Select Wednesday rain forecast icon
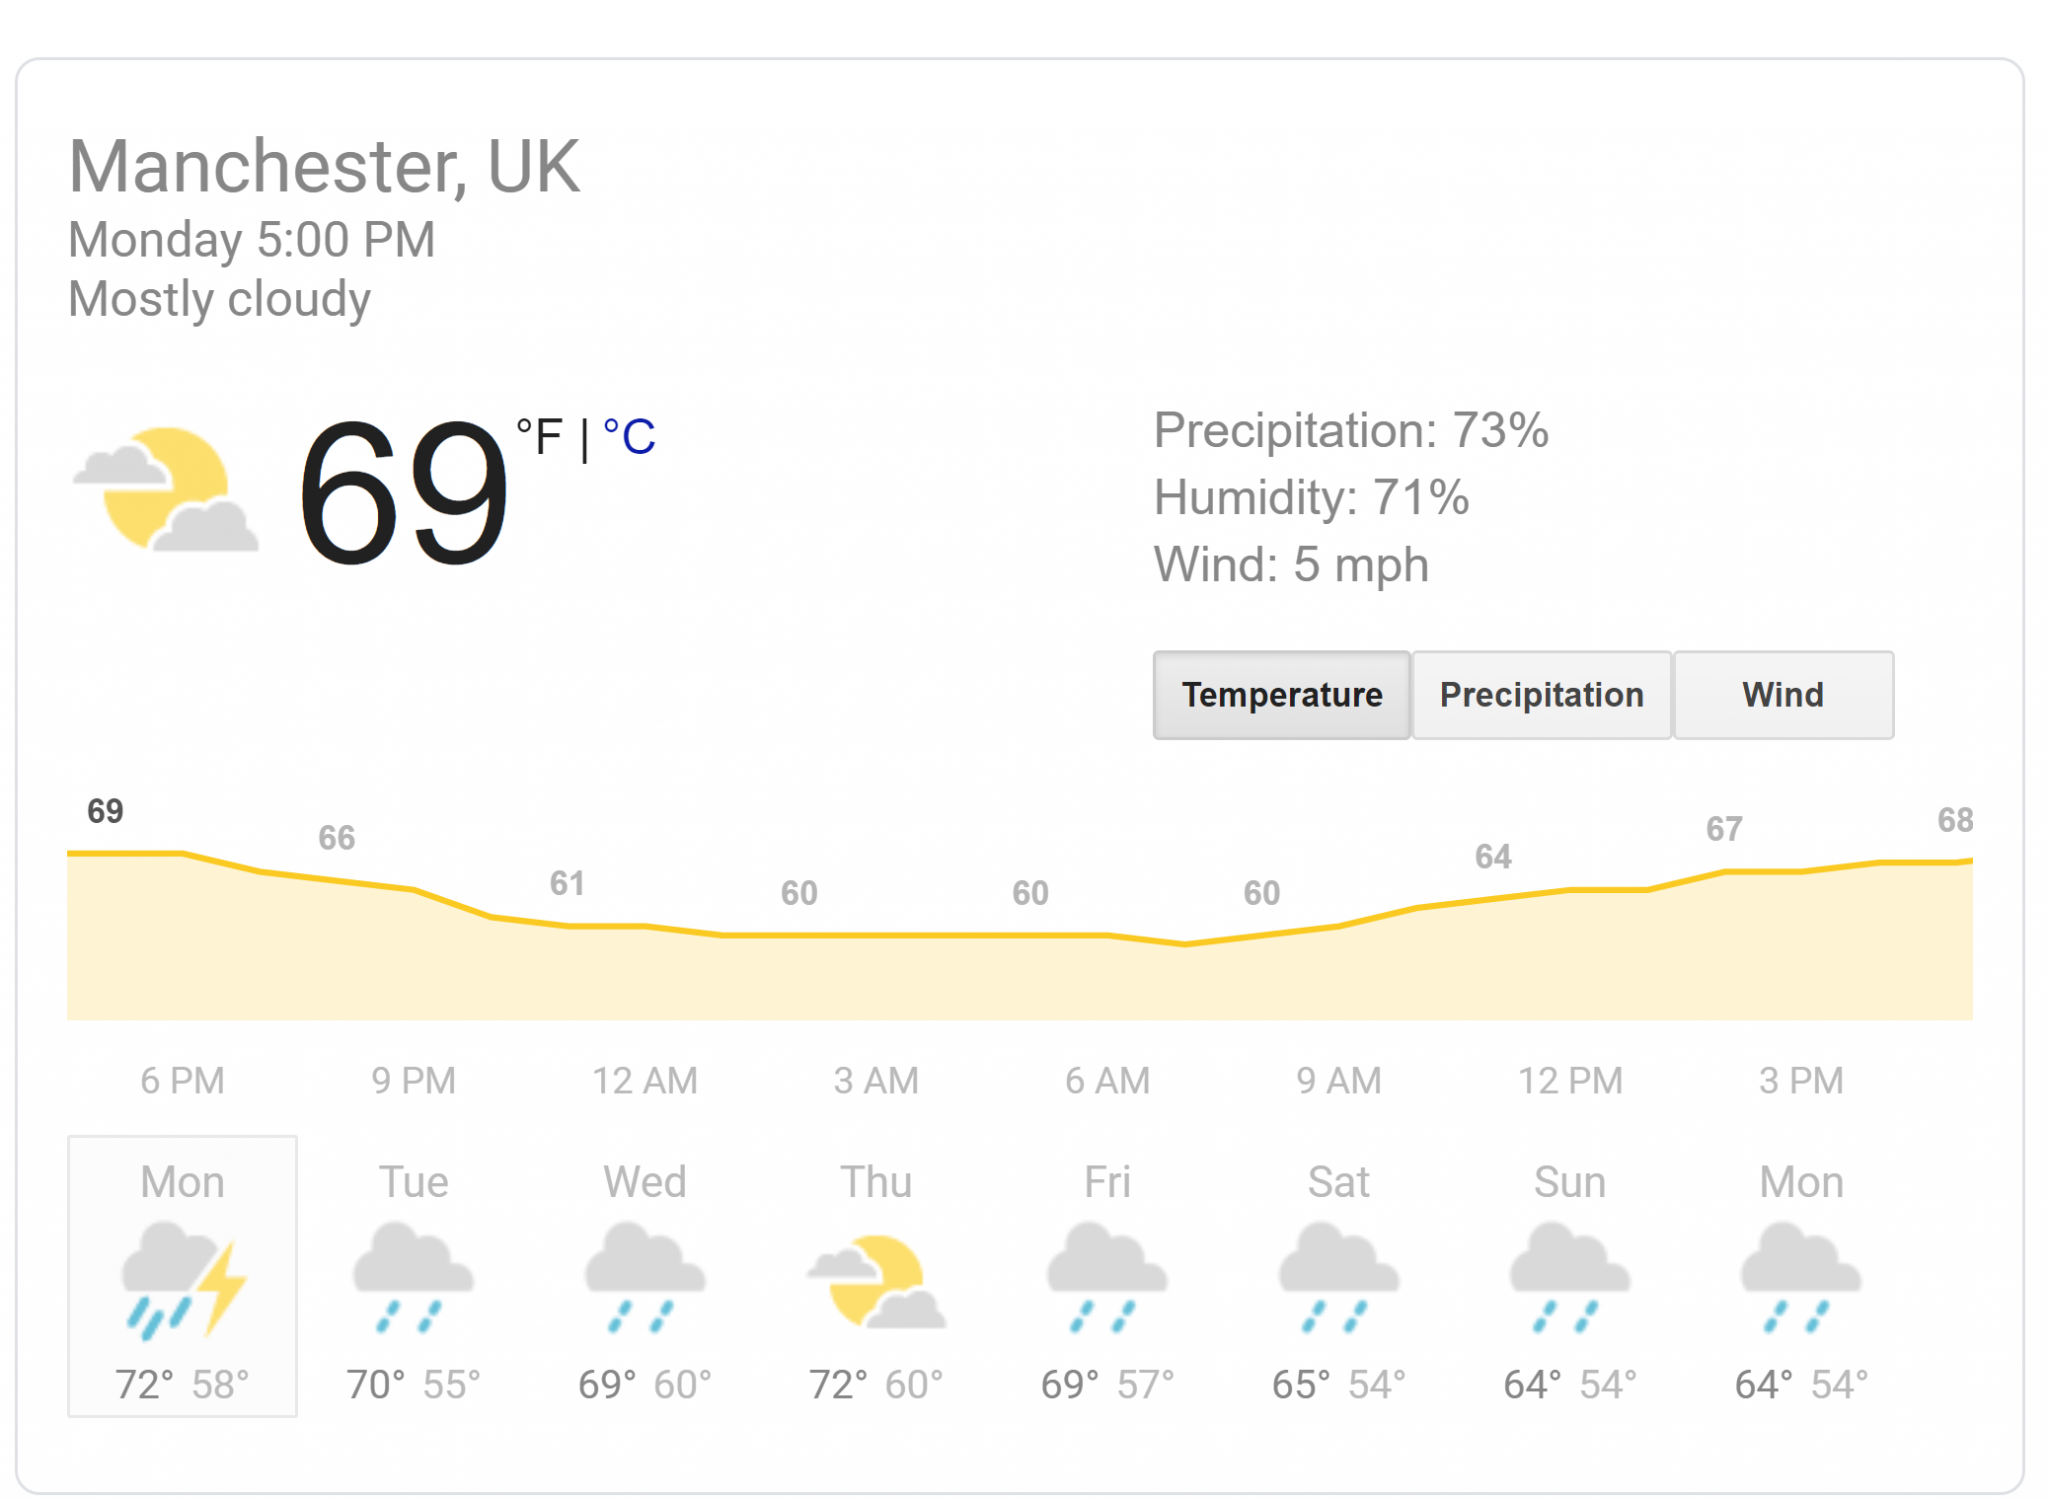The width and height of the screenshot is (2048, 1500). [x=645, y=1277]
